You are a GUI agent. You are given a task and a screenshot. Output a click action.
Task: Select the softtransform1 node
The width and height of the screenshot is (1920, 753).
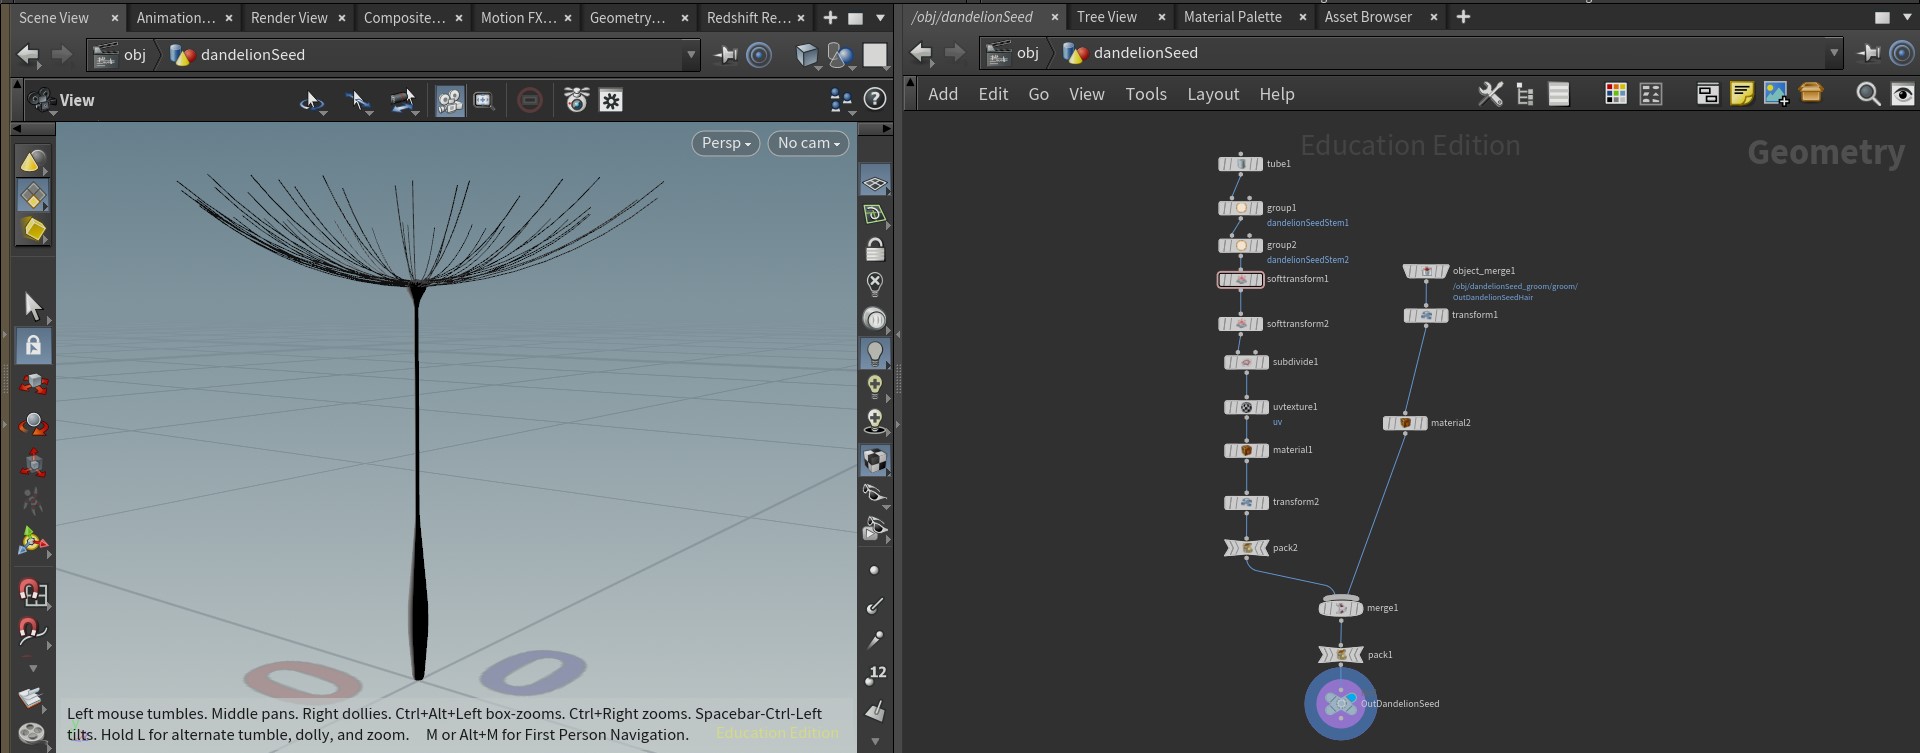(1241, 280)
